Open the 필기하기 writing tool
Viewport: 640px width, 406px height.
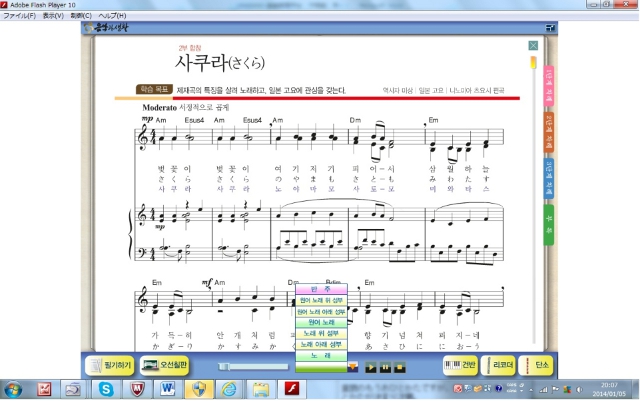(109, 365)
